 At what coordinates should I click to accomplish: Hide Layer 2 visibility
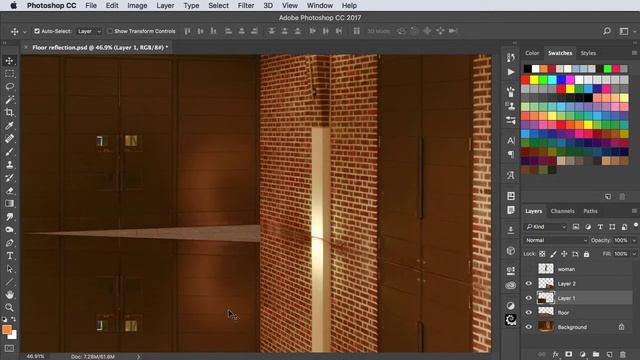(x=529, y=283)
